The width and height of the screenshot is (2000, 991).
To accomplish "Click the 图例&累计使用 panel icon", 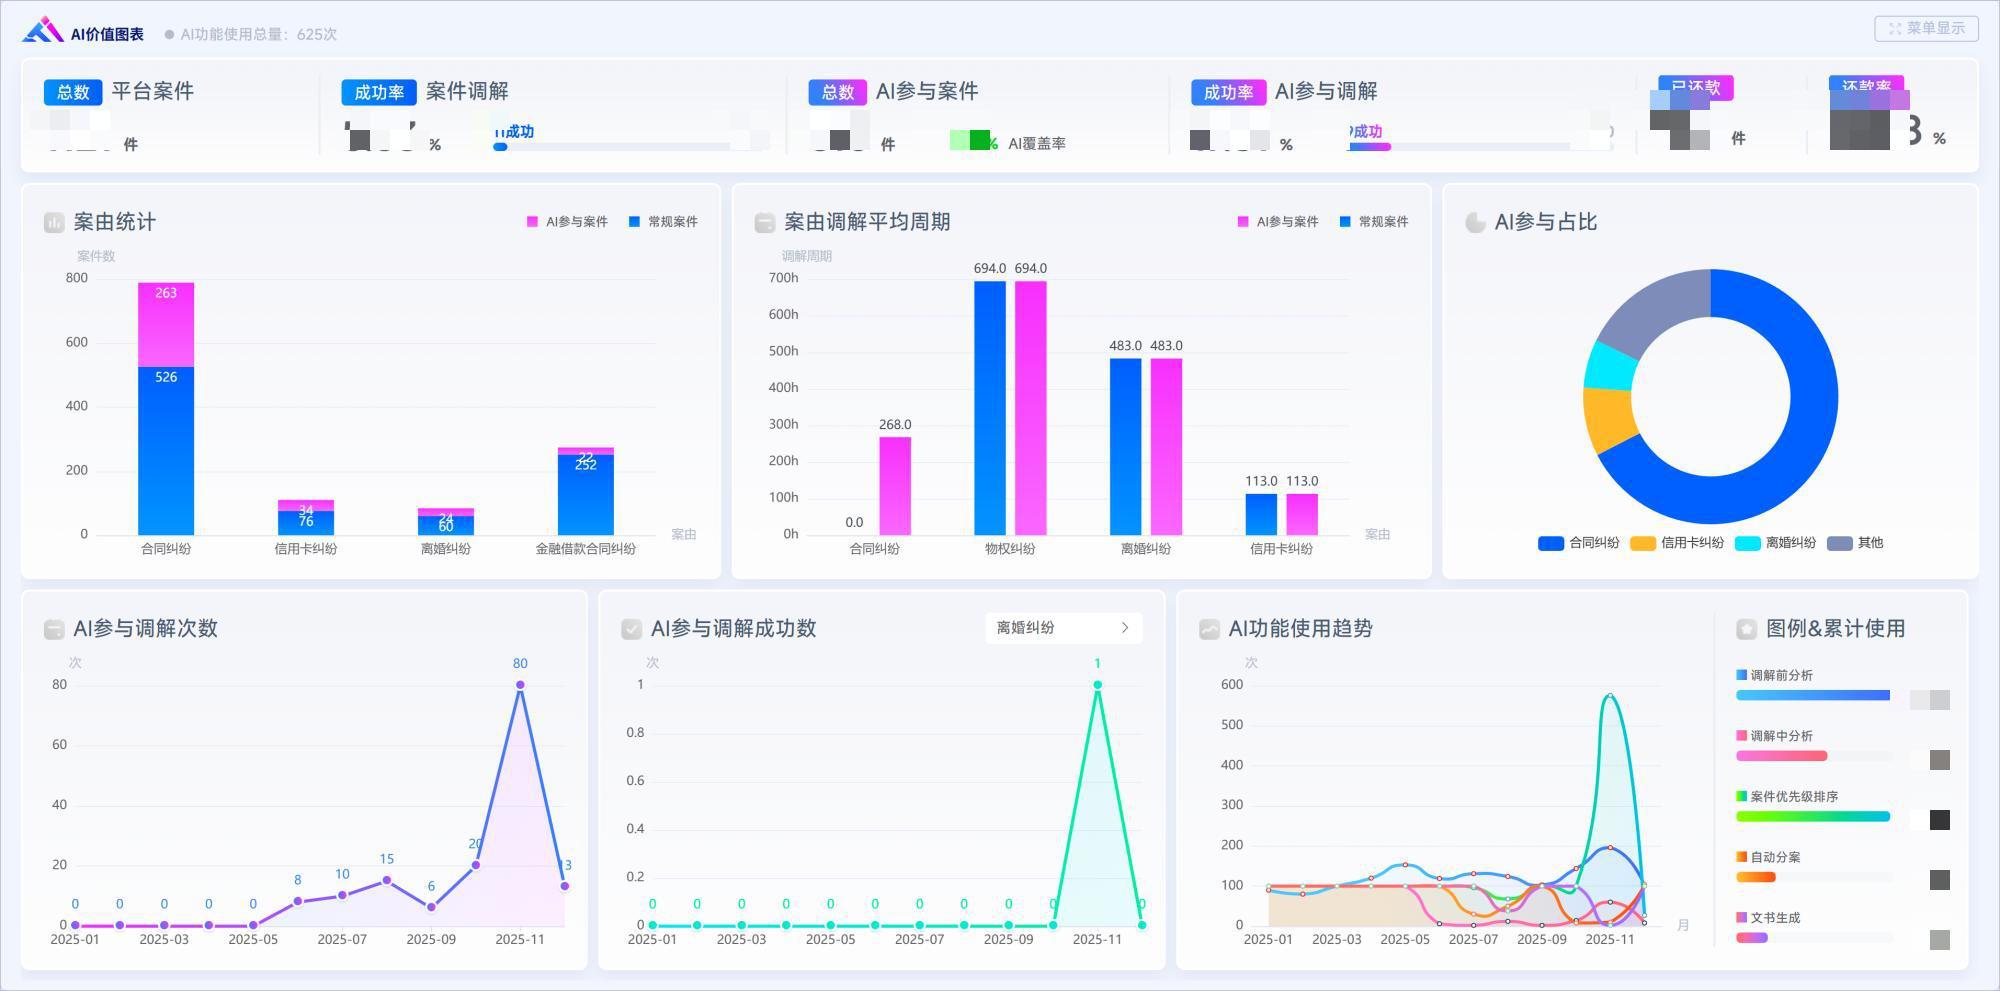I will 1746,629.
